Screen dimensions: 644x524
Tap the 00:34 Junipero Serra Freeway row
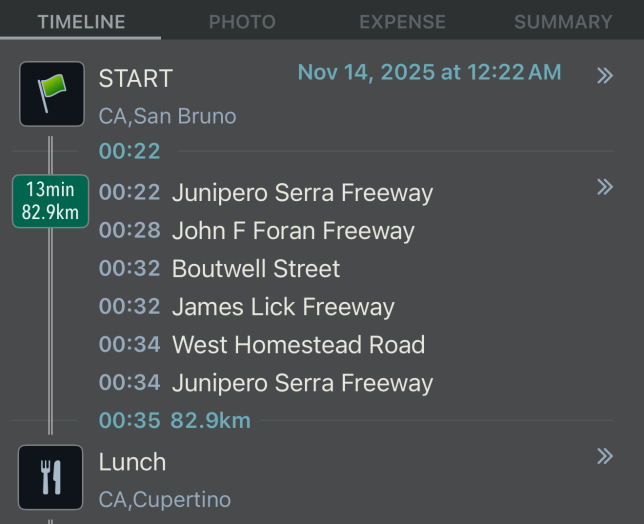(x=302, y=383)
